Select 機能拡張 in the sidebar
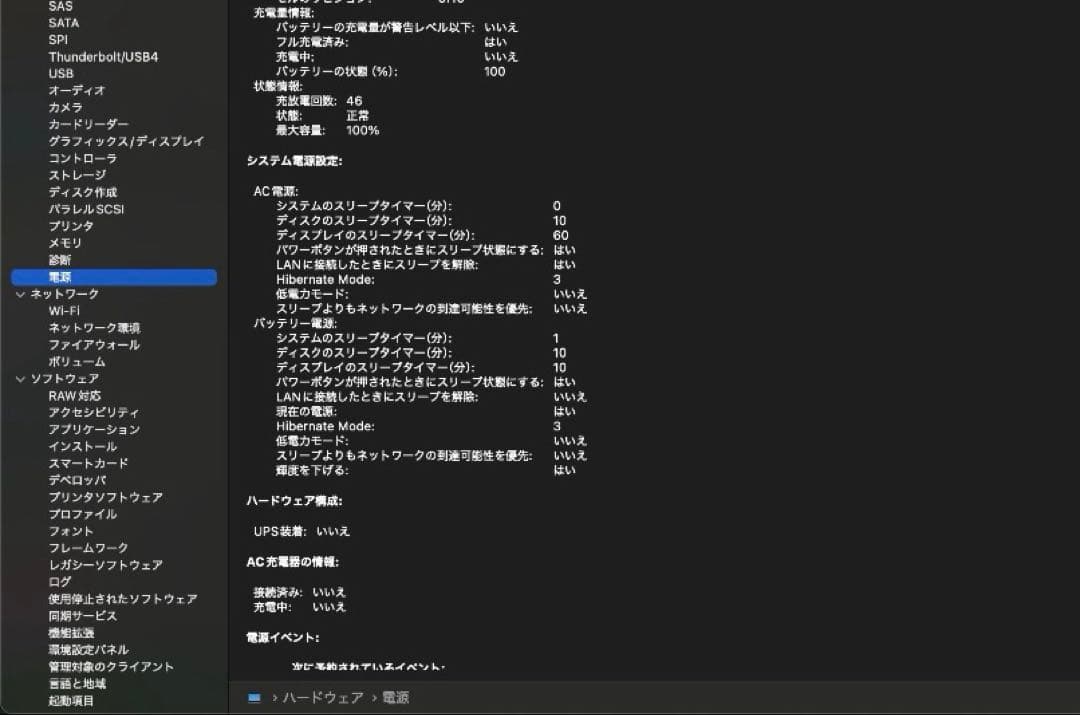This screenshot has width=1080, height=715. click(x=71, y=633)
